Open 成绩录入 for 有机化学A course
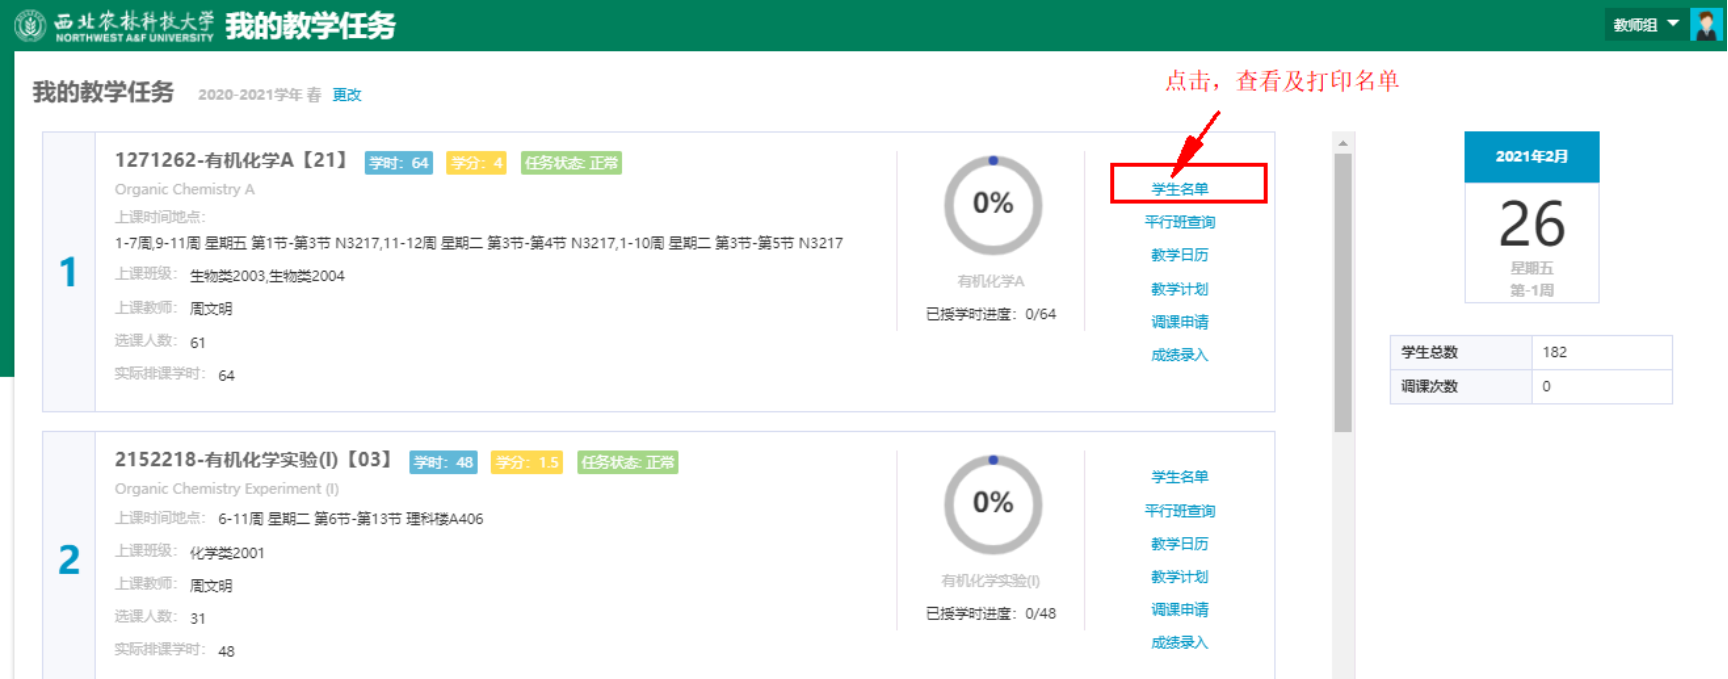This screenshot has height=679, width=1728. click(1180, 355)
